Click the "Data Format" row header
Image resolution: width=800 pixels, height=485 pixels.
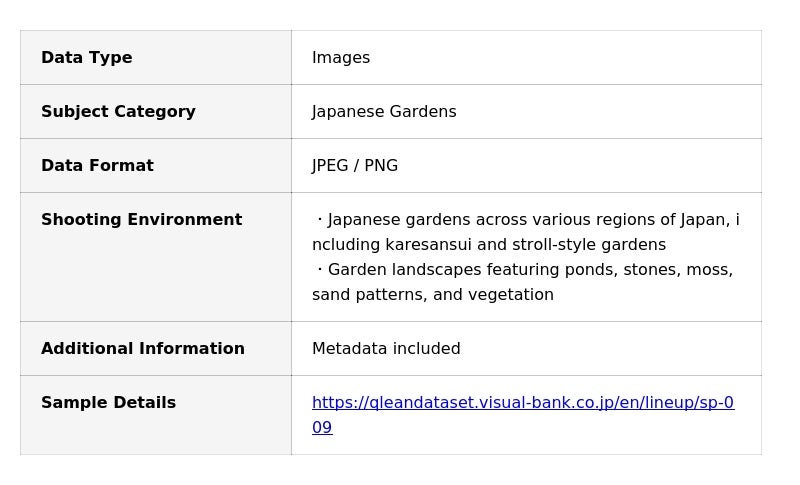tap(97, 166)
